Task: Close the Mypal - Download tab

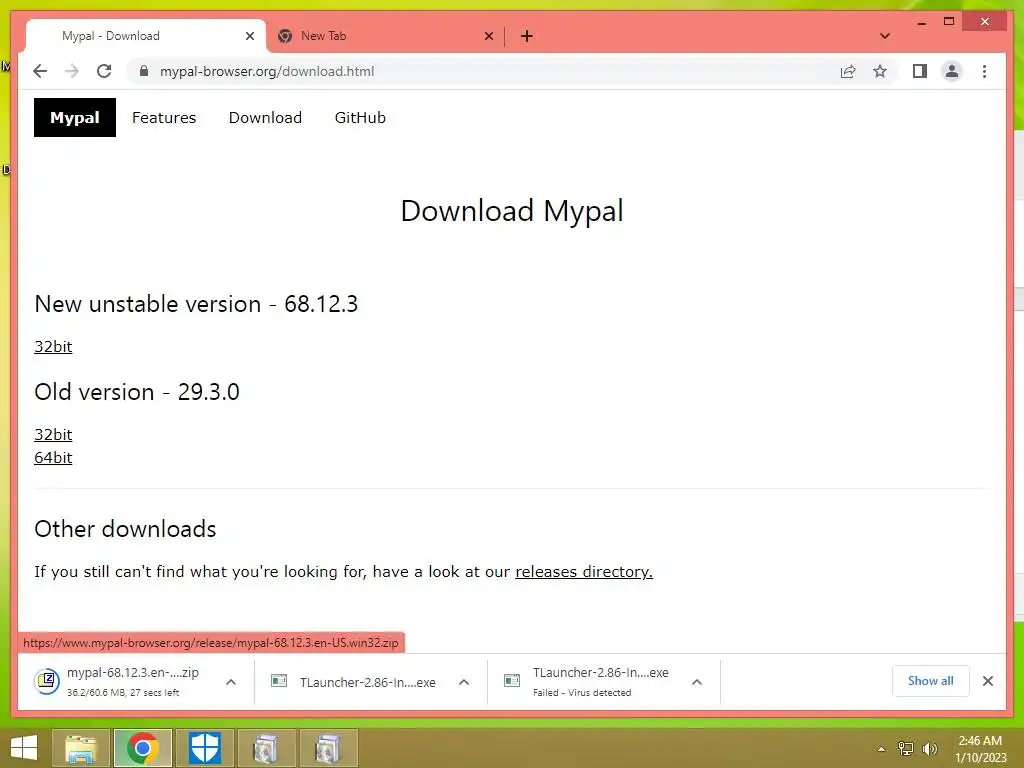Action: coord(249,36)
